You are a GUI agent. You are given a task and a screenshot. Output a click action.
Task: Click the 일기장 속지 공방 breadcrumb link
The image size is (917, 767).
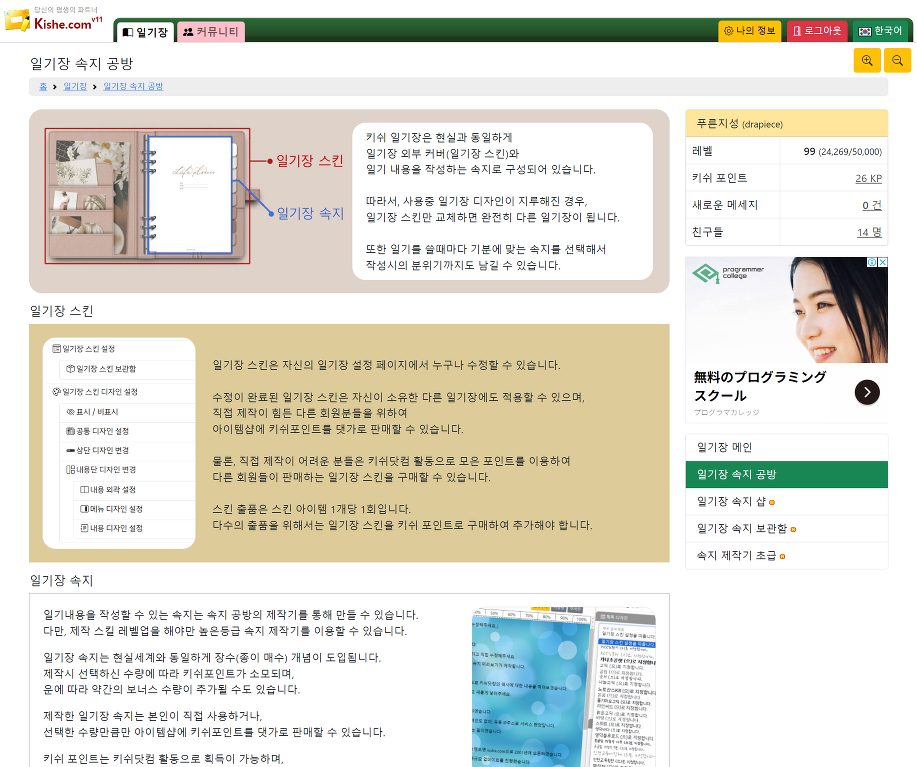(x=133, y=87)
